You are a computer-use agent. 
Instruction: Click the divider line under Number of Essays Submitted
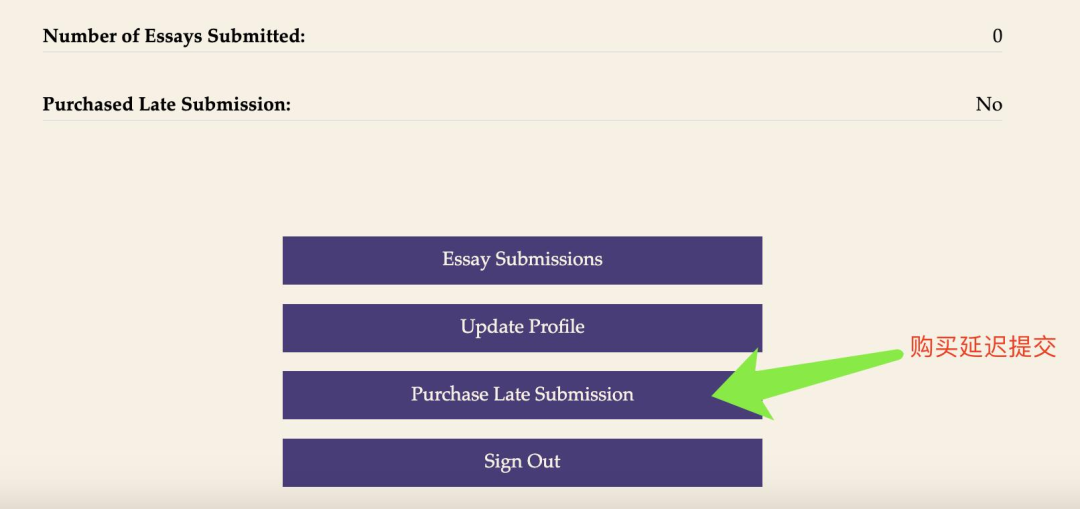pyautogui.click(x=522, y=52)
